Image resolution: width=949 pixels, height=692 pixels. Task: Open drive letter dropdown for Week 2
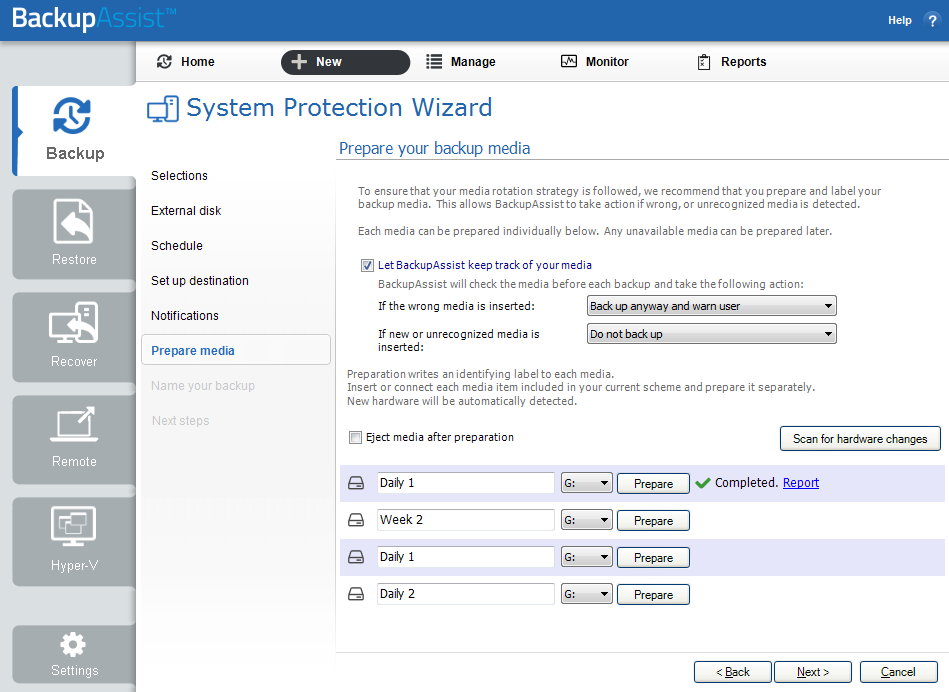coord(586,520)
